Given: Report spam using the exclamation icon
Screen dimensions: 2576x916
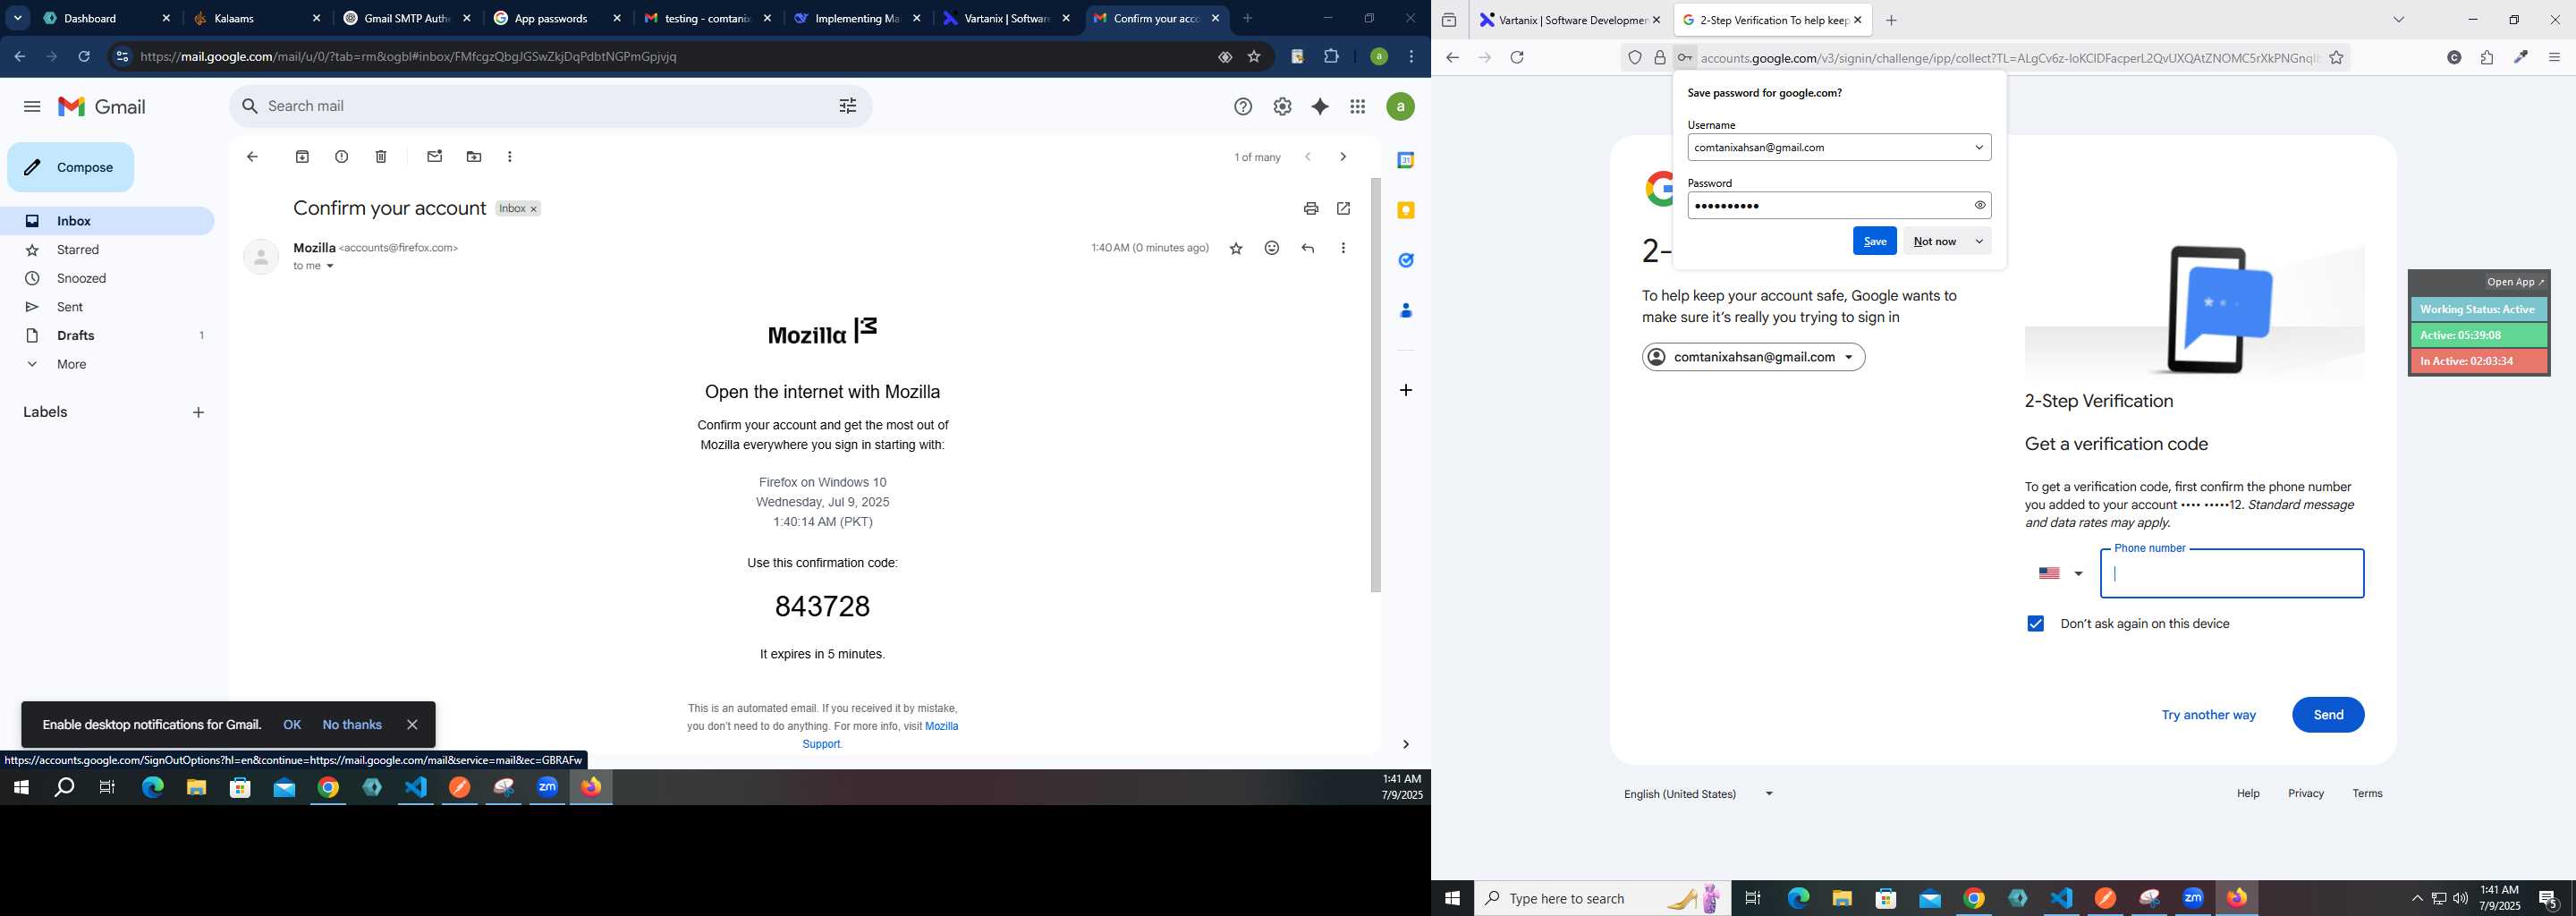Looking at the screenshot, I should tap(342, 156).
